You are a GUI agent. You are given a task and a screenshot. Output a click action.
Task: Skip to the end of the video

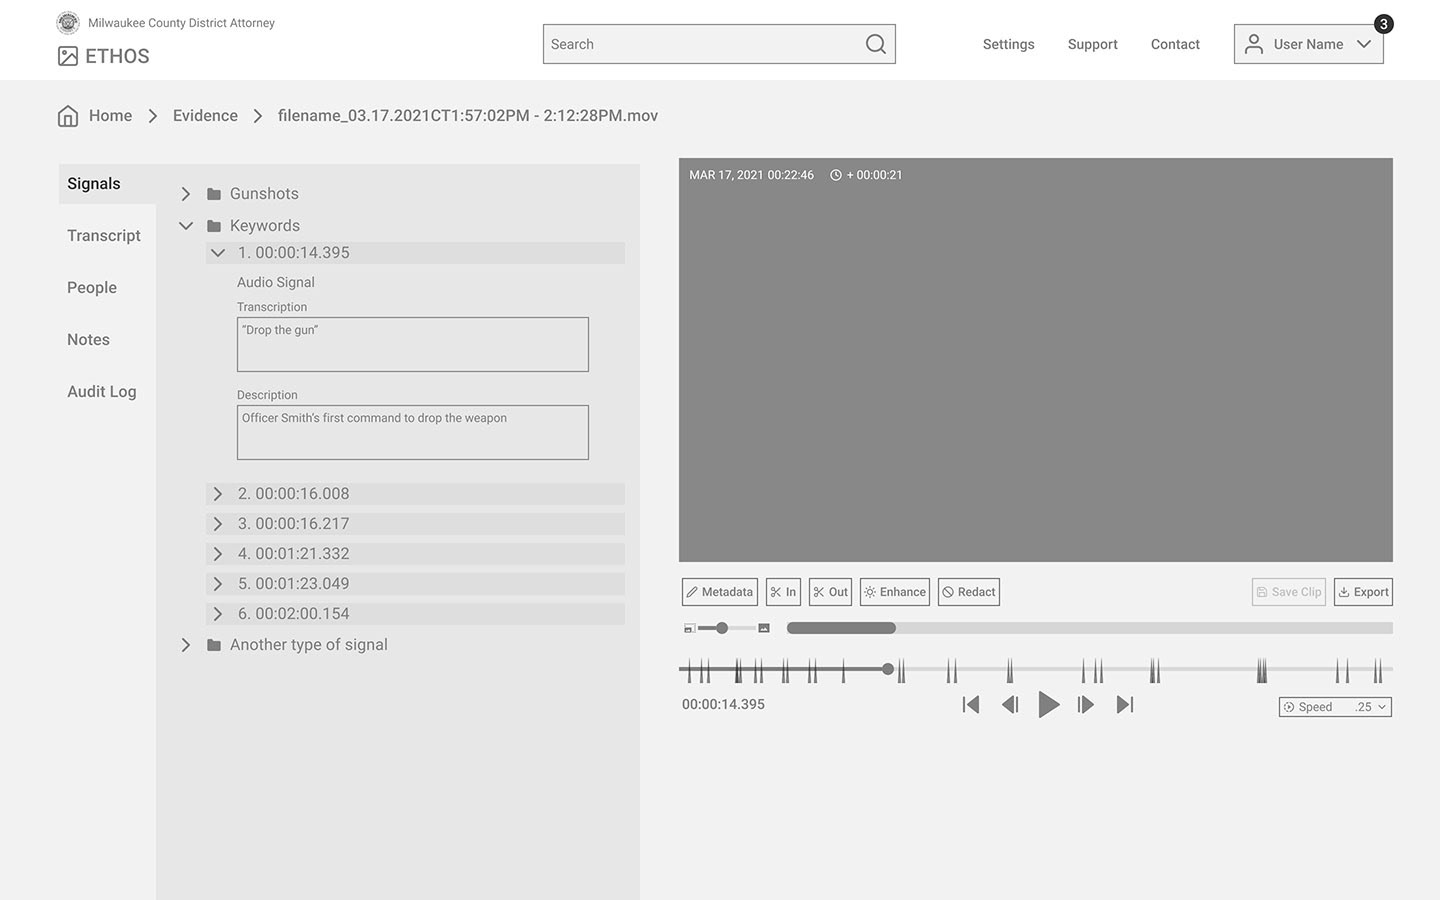pyautogui.click(x=1125, y=705)
